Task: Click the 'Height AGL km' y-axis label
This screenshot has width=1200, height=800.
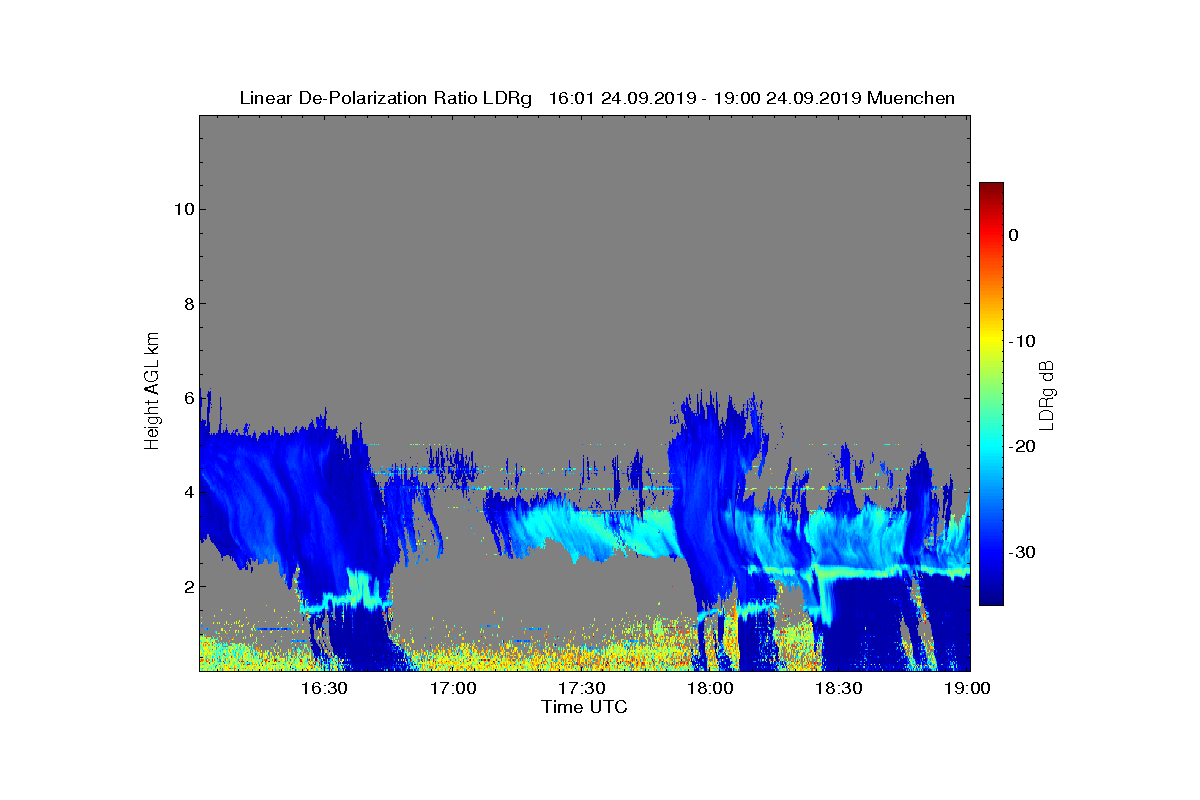Action: (x=153, y=392)
